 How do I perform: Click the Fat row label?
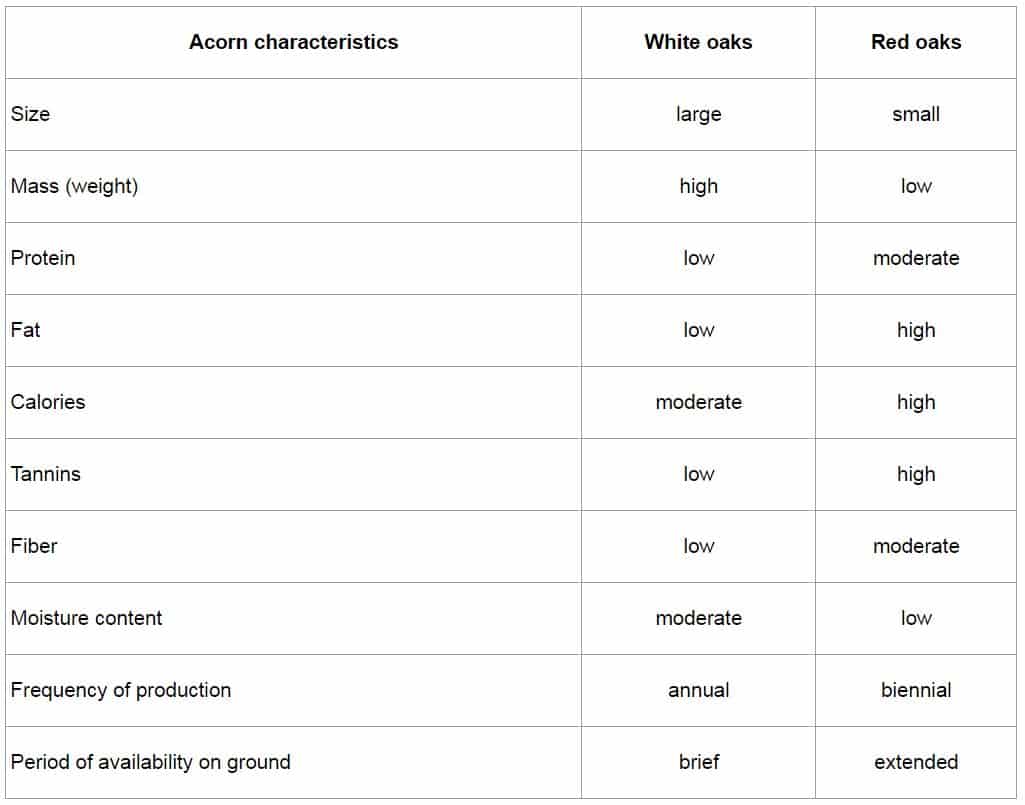click(25, 330)
